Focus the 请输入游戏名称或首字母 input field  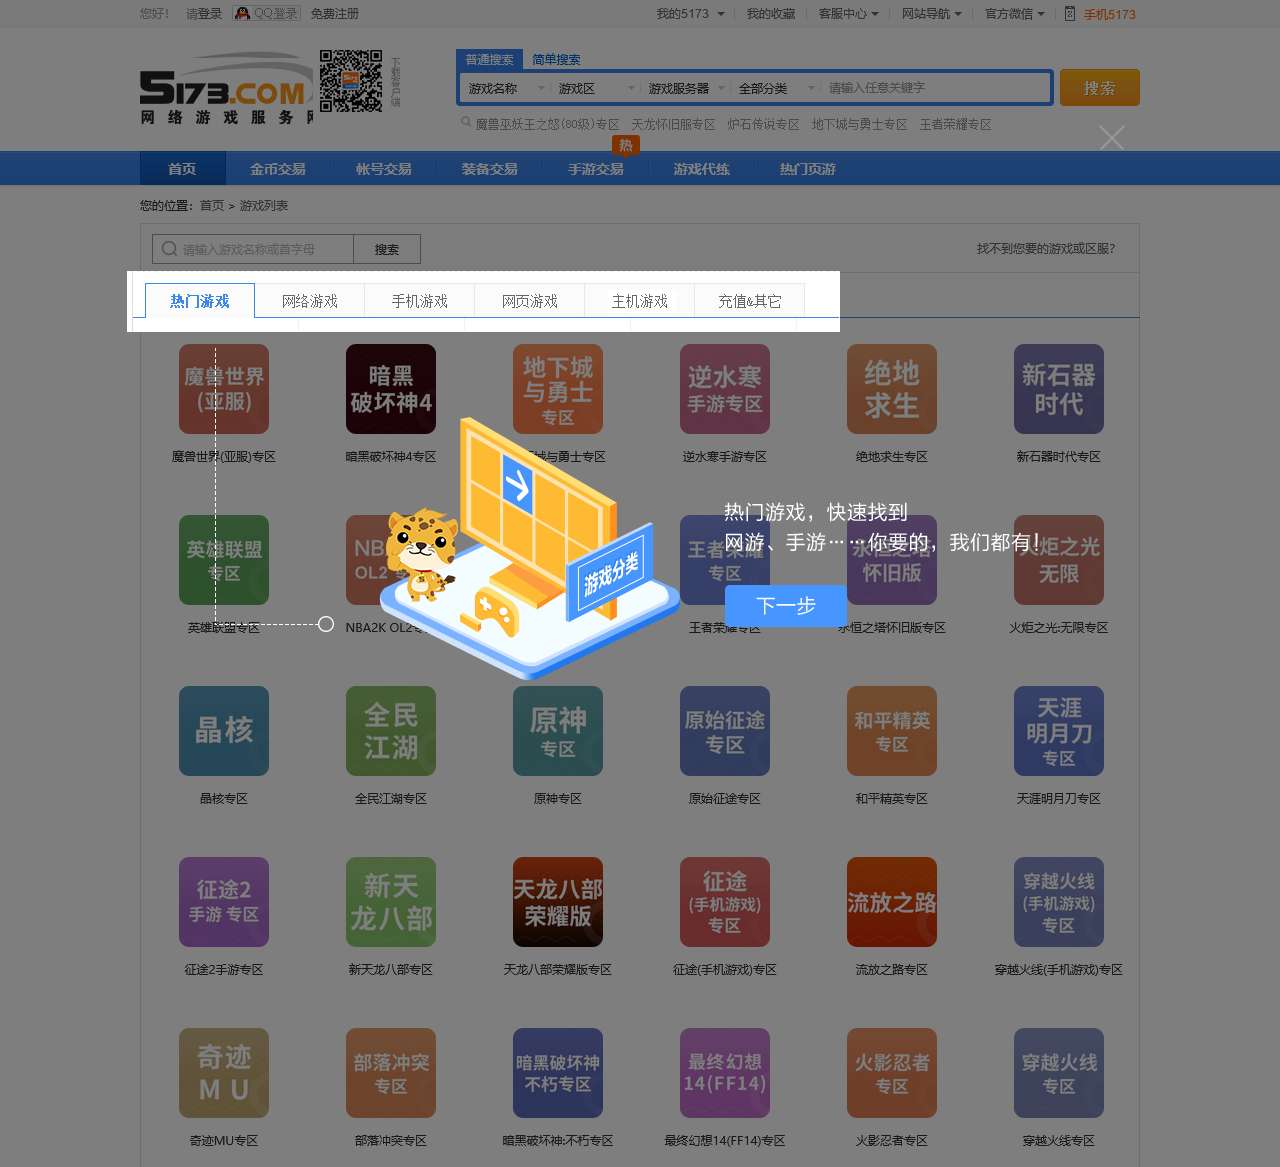pyautogui.click(x=253, y=249)
